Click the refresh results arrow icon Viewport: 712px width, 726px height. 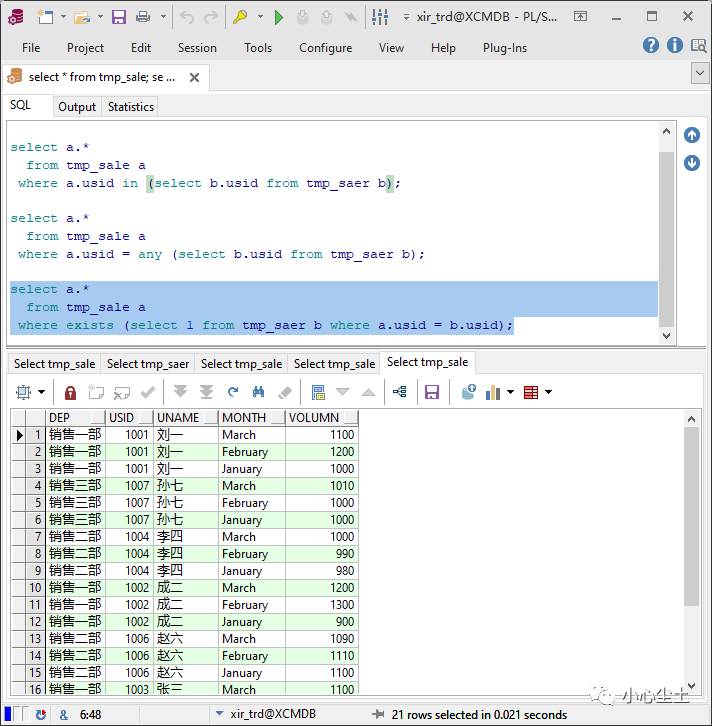coord(233,392)
